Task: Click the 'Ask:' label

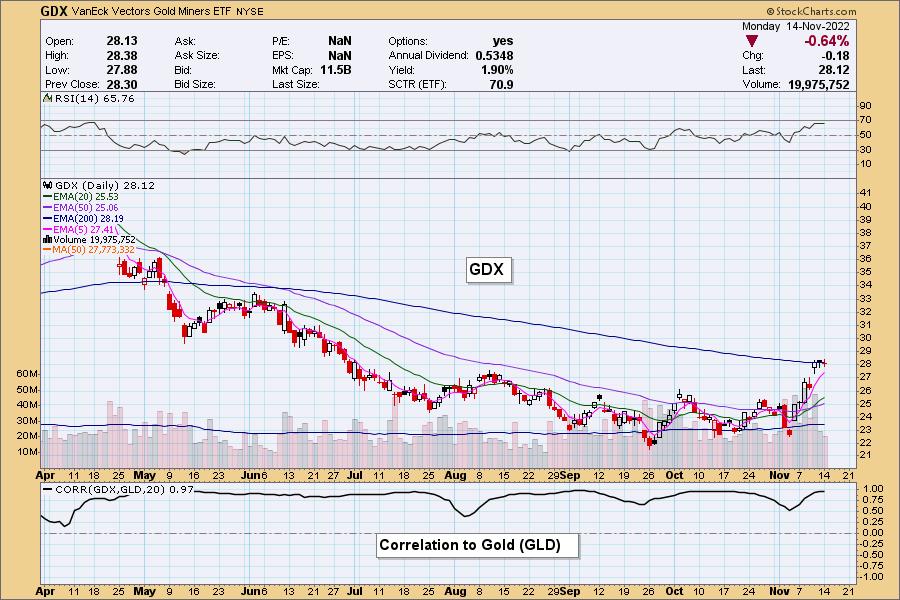Action: coord(185,41)
